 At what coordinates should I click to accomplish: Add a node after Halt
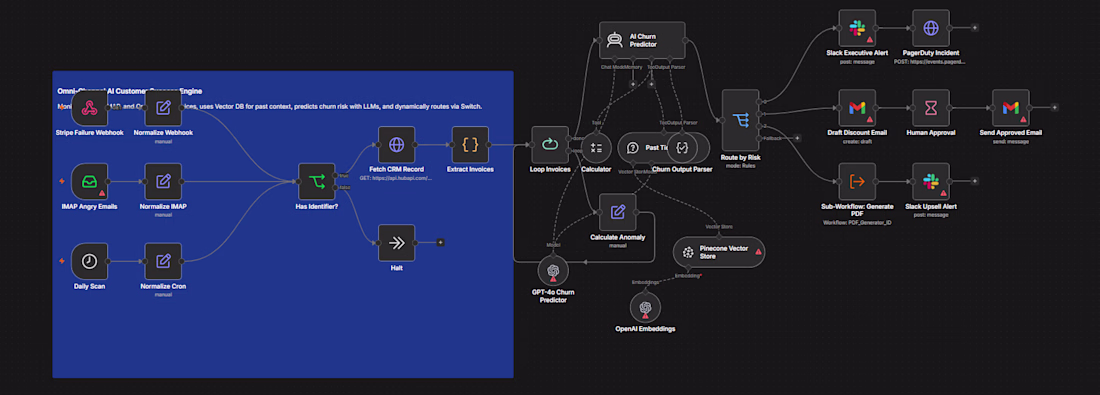click(x=440, y=243)
